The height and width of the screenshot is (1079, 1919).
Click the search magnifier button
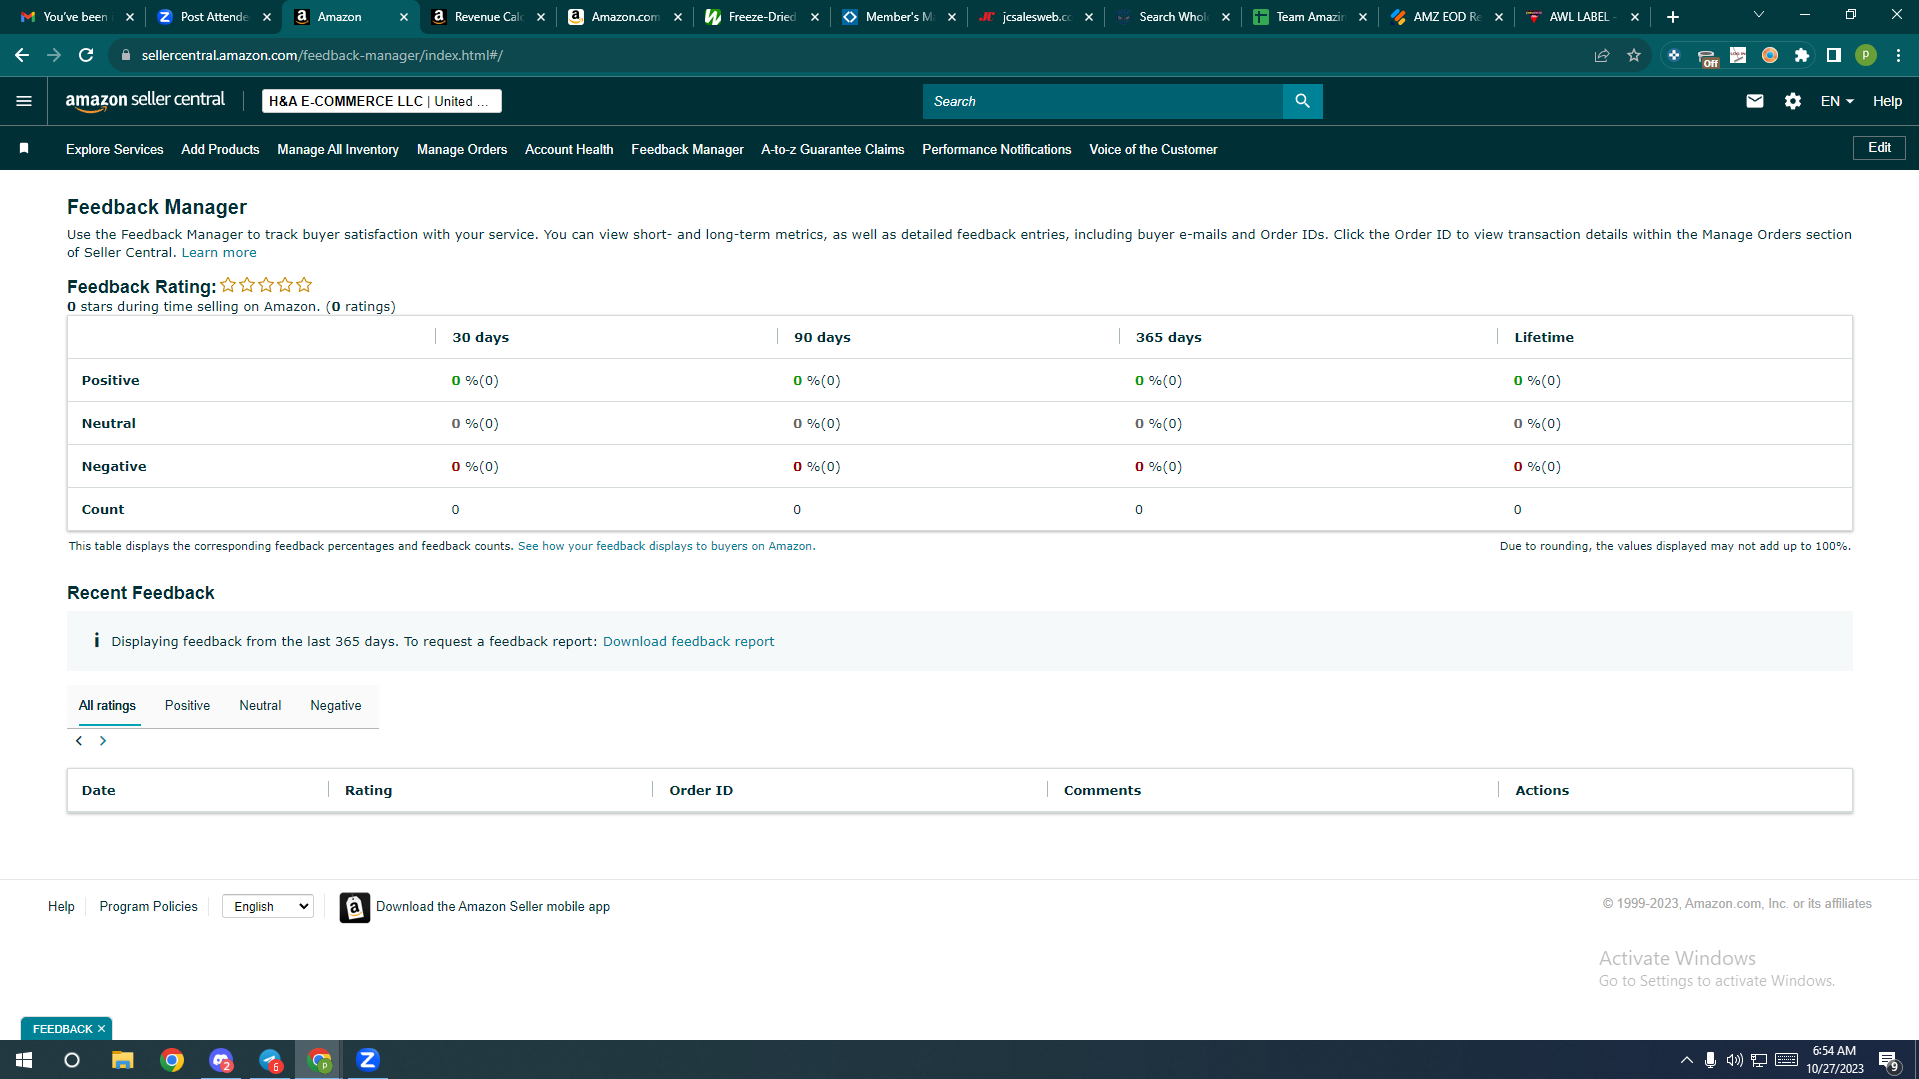tap(1302, 101)
